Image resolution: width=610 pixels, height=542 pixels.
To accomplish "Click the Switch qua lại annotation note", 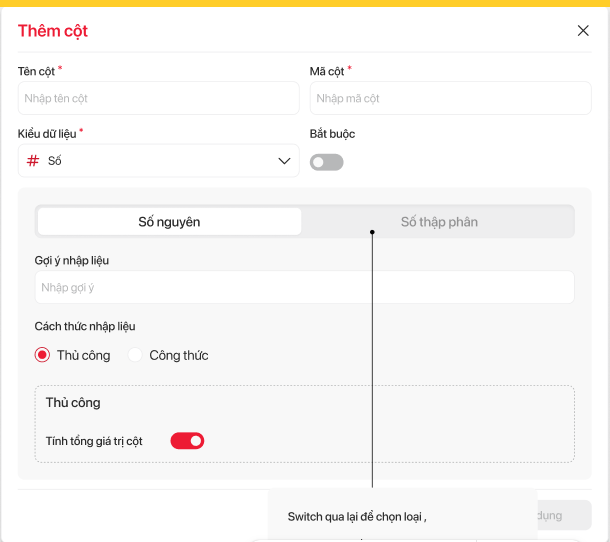I will pyautogui.click(x=357, y=516).
